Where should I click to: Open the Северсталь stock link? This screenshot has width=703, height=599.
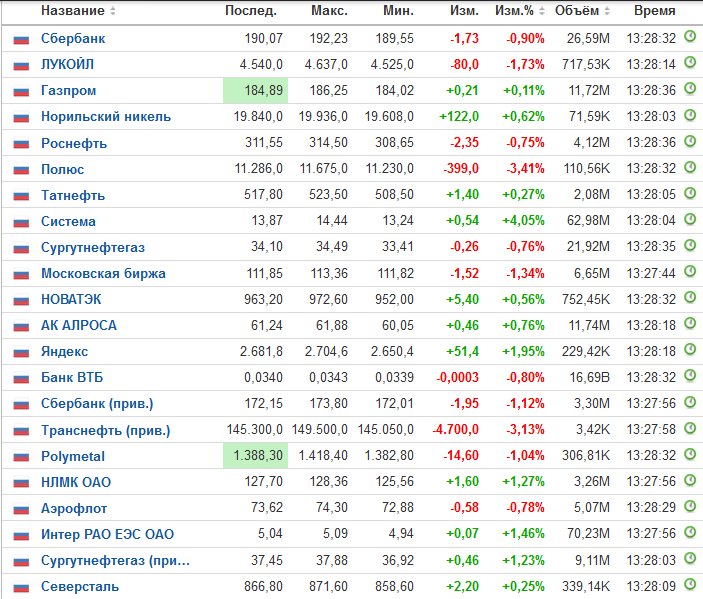(80, 586)
